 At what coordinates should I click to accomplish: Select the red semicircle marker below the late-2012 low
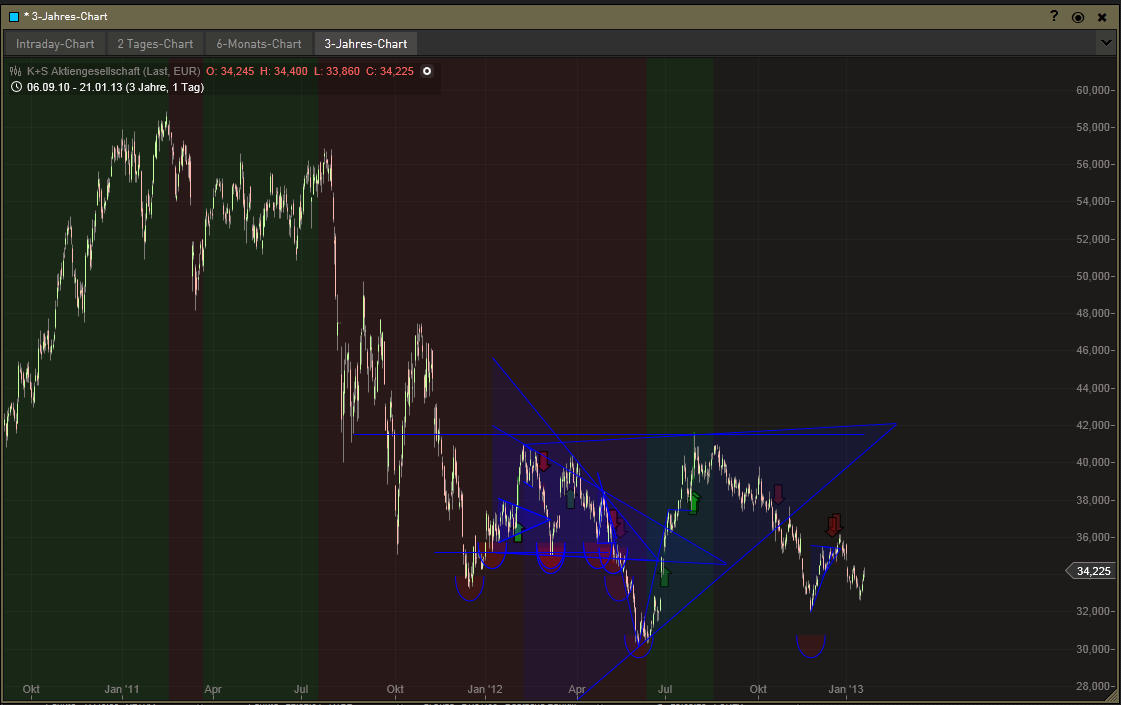tap(811, 646)
